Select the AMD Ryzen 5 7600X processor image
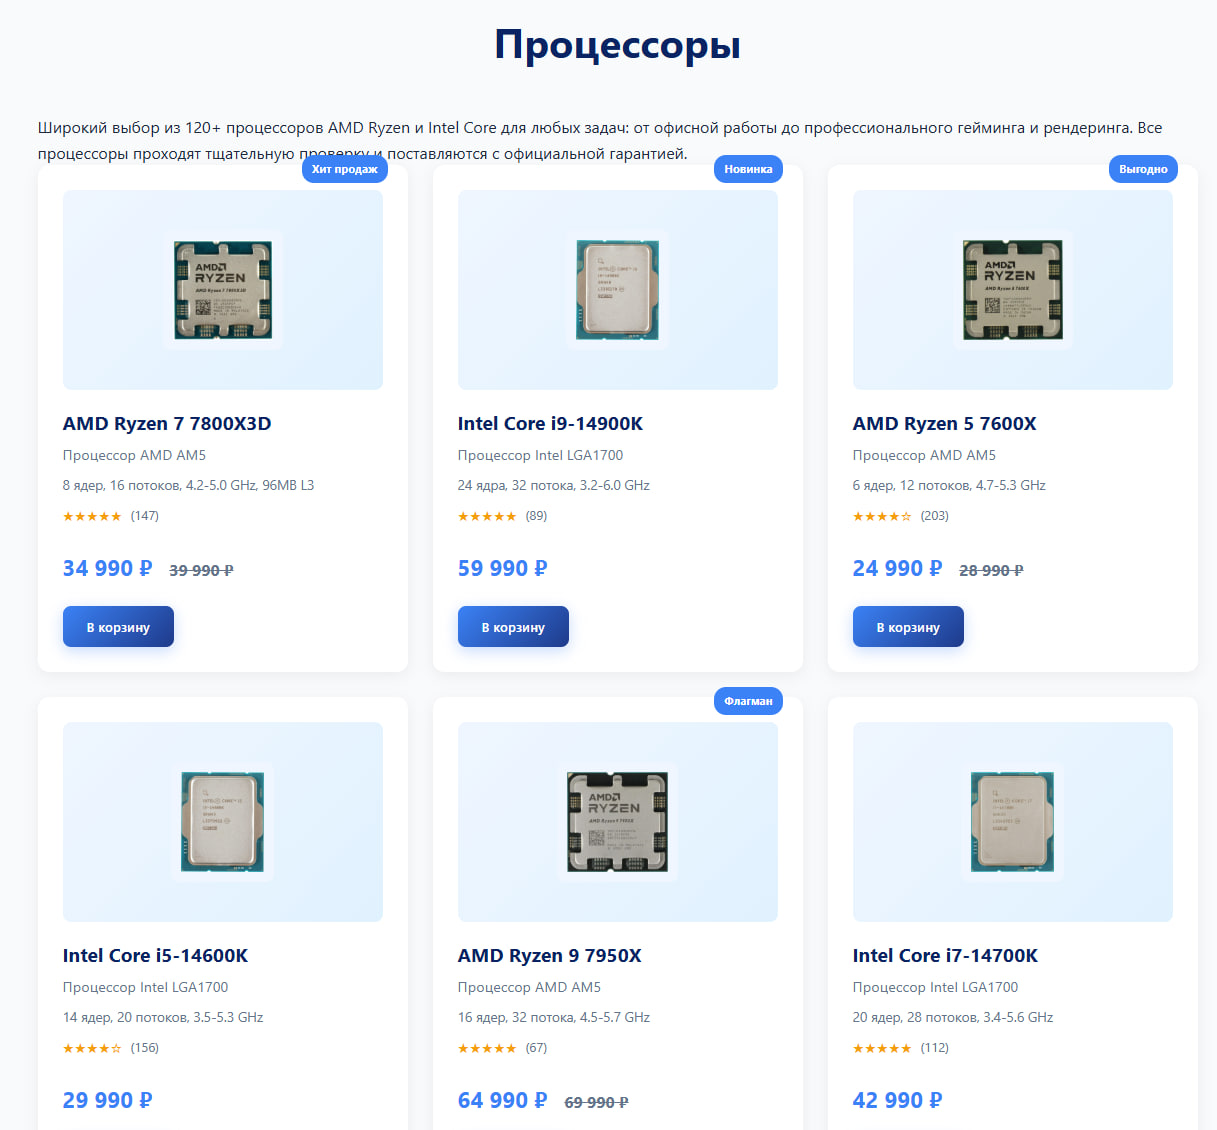This screenshot has width=1217, height=1130. click(1012, 290)
